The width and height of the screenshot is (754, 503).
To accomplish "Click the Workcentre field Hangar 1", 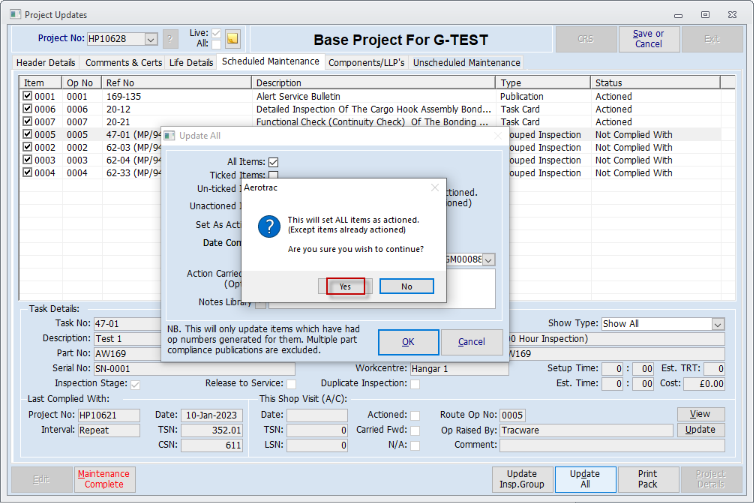I will click(x=459, y=369).
